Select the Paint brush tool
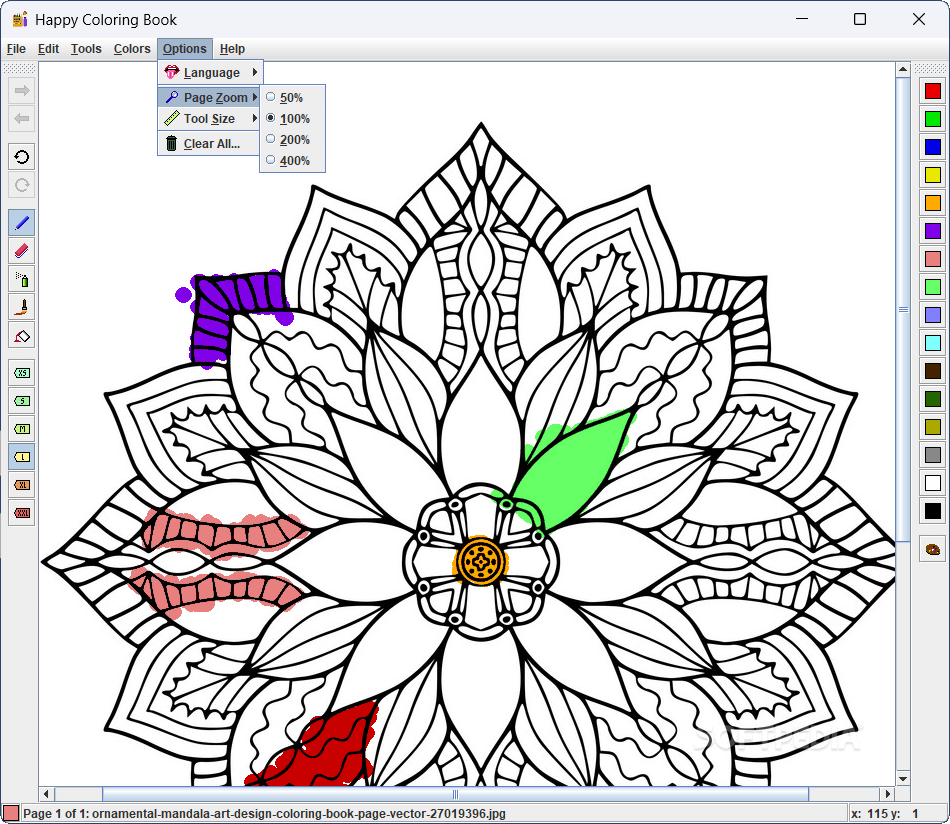Screen dimensions: 950x824 coord(22,307)
